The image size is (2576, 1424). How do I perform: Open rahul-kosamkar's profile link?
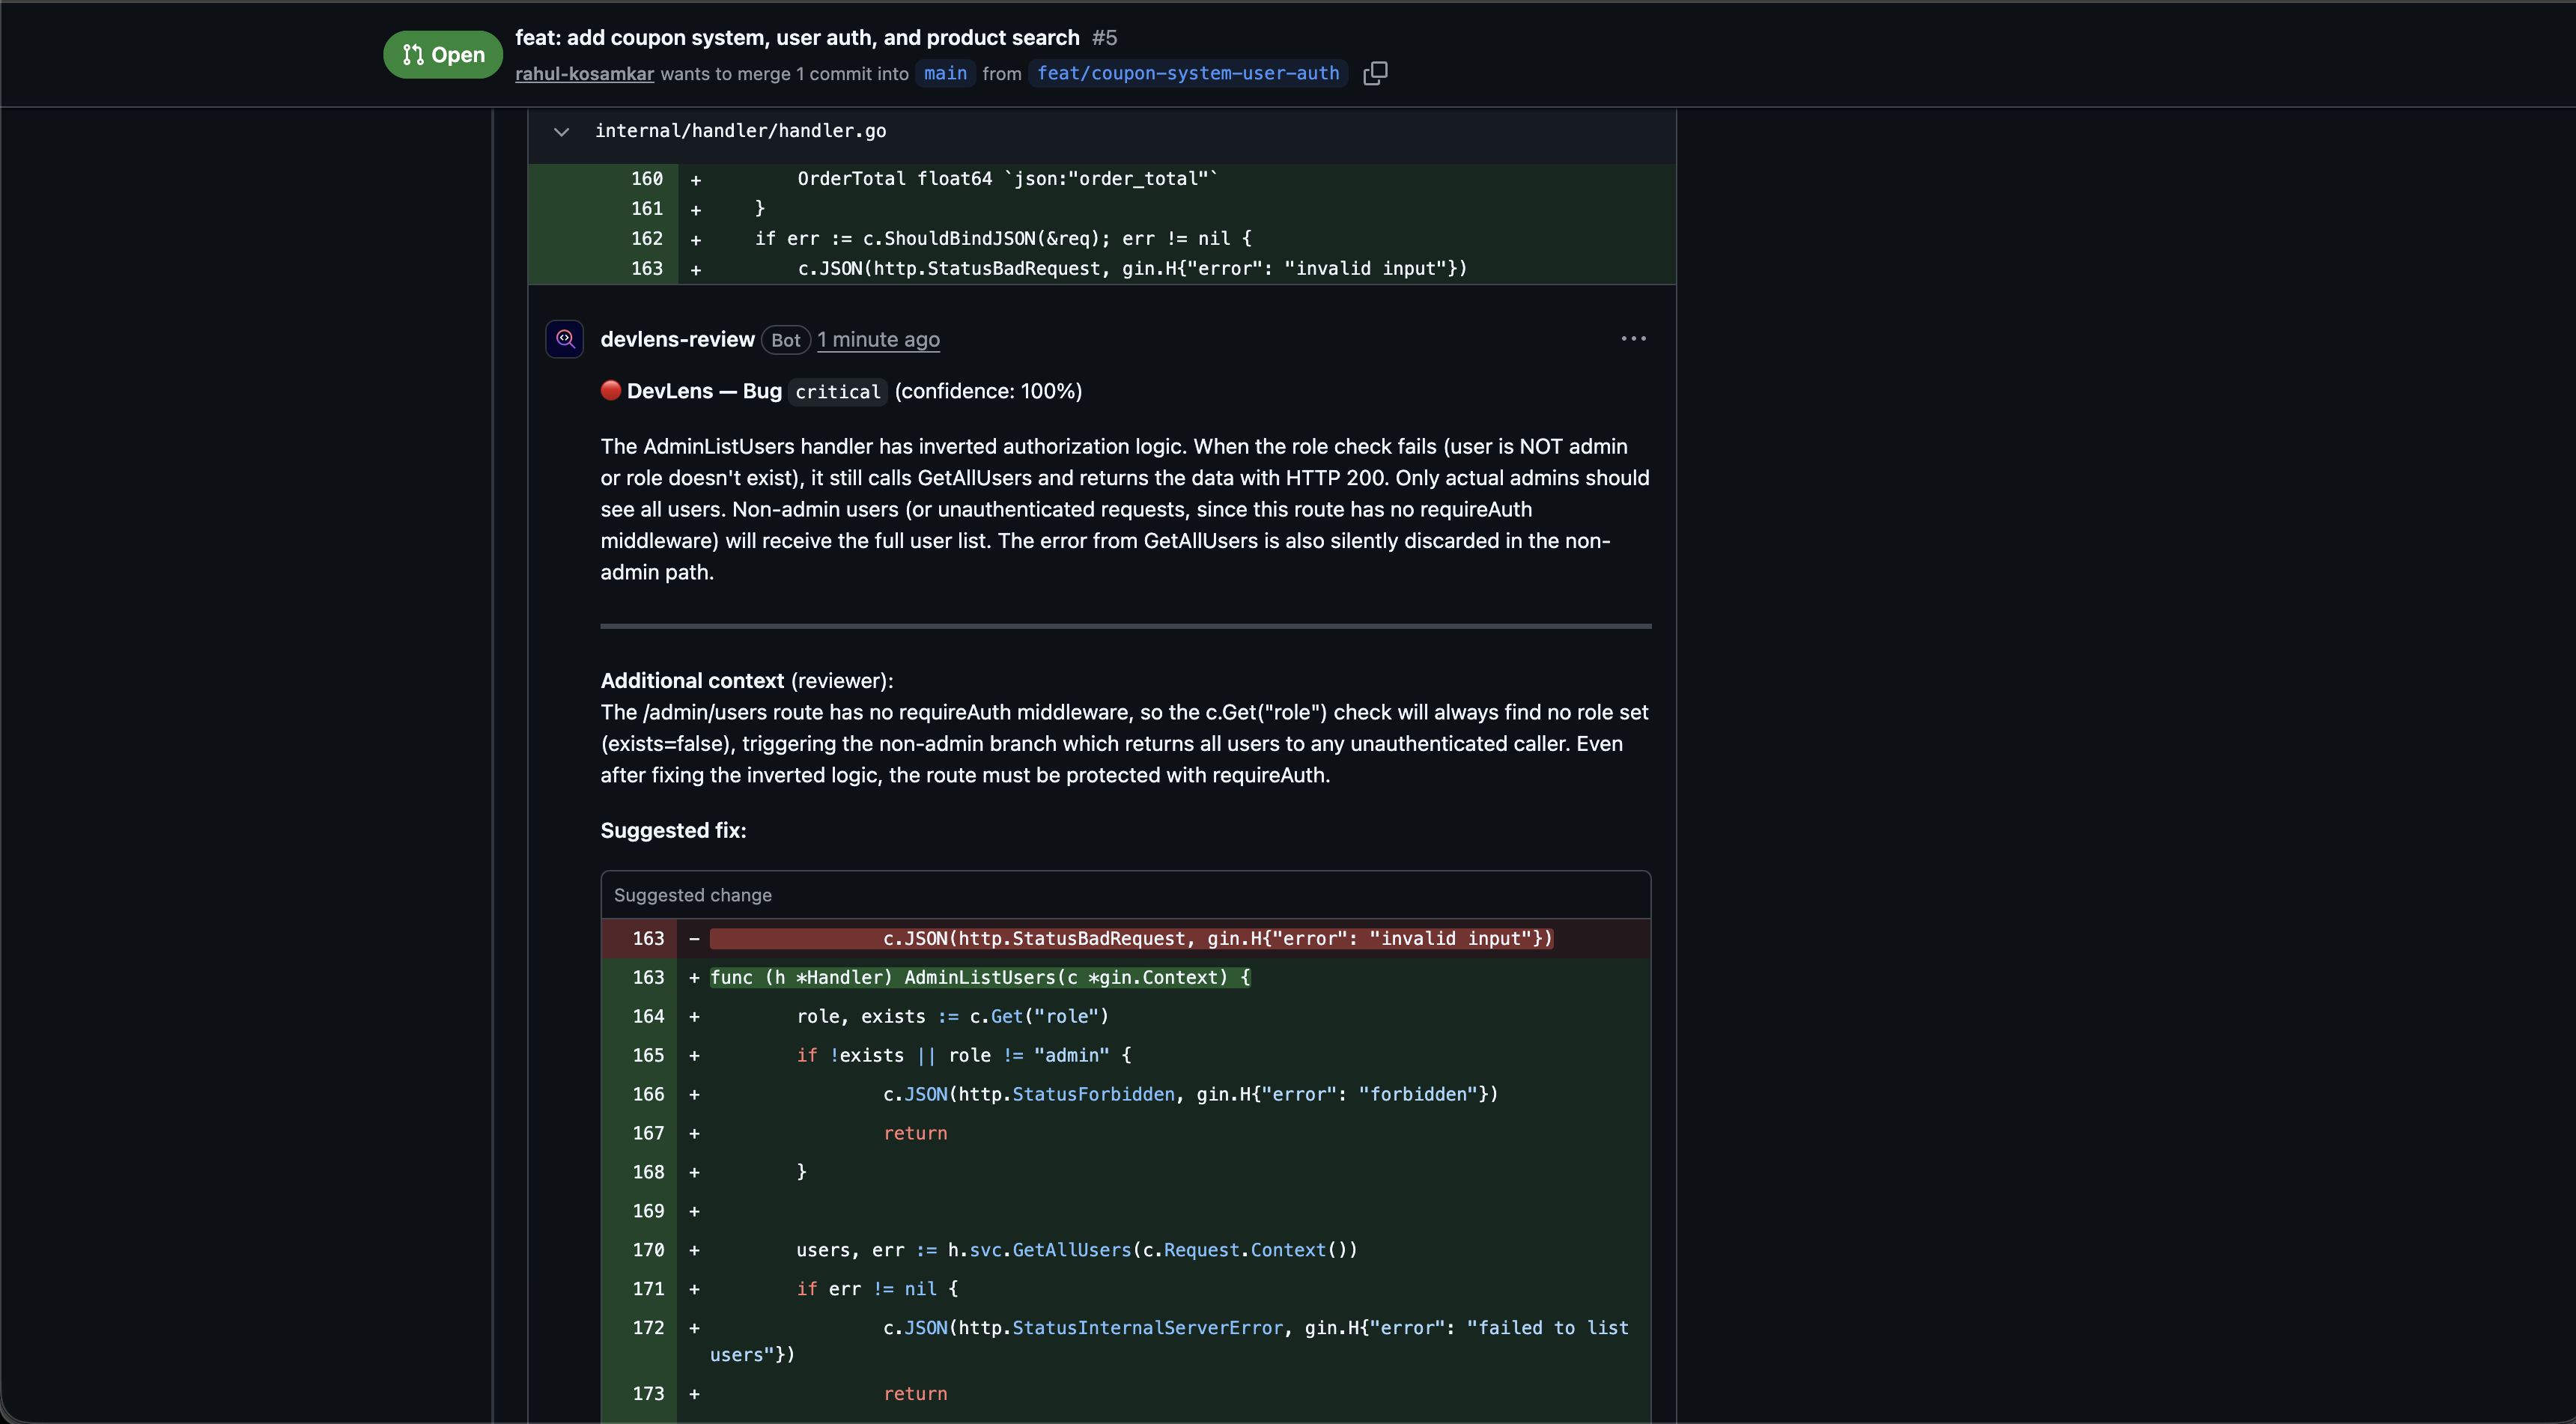point(584,73)
